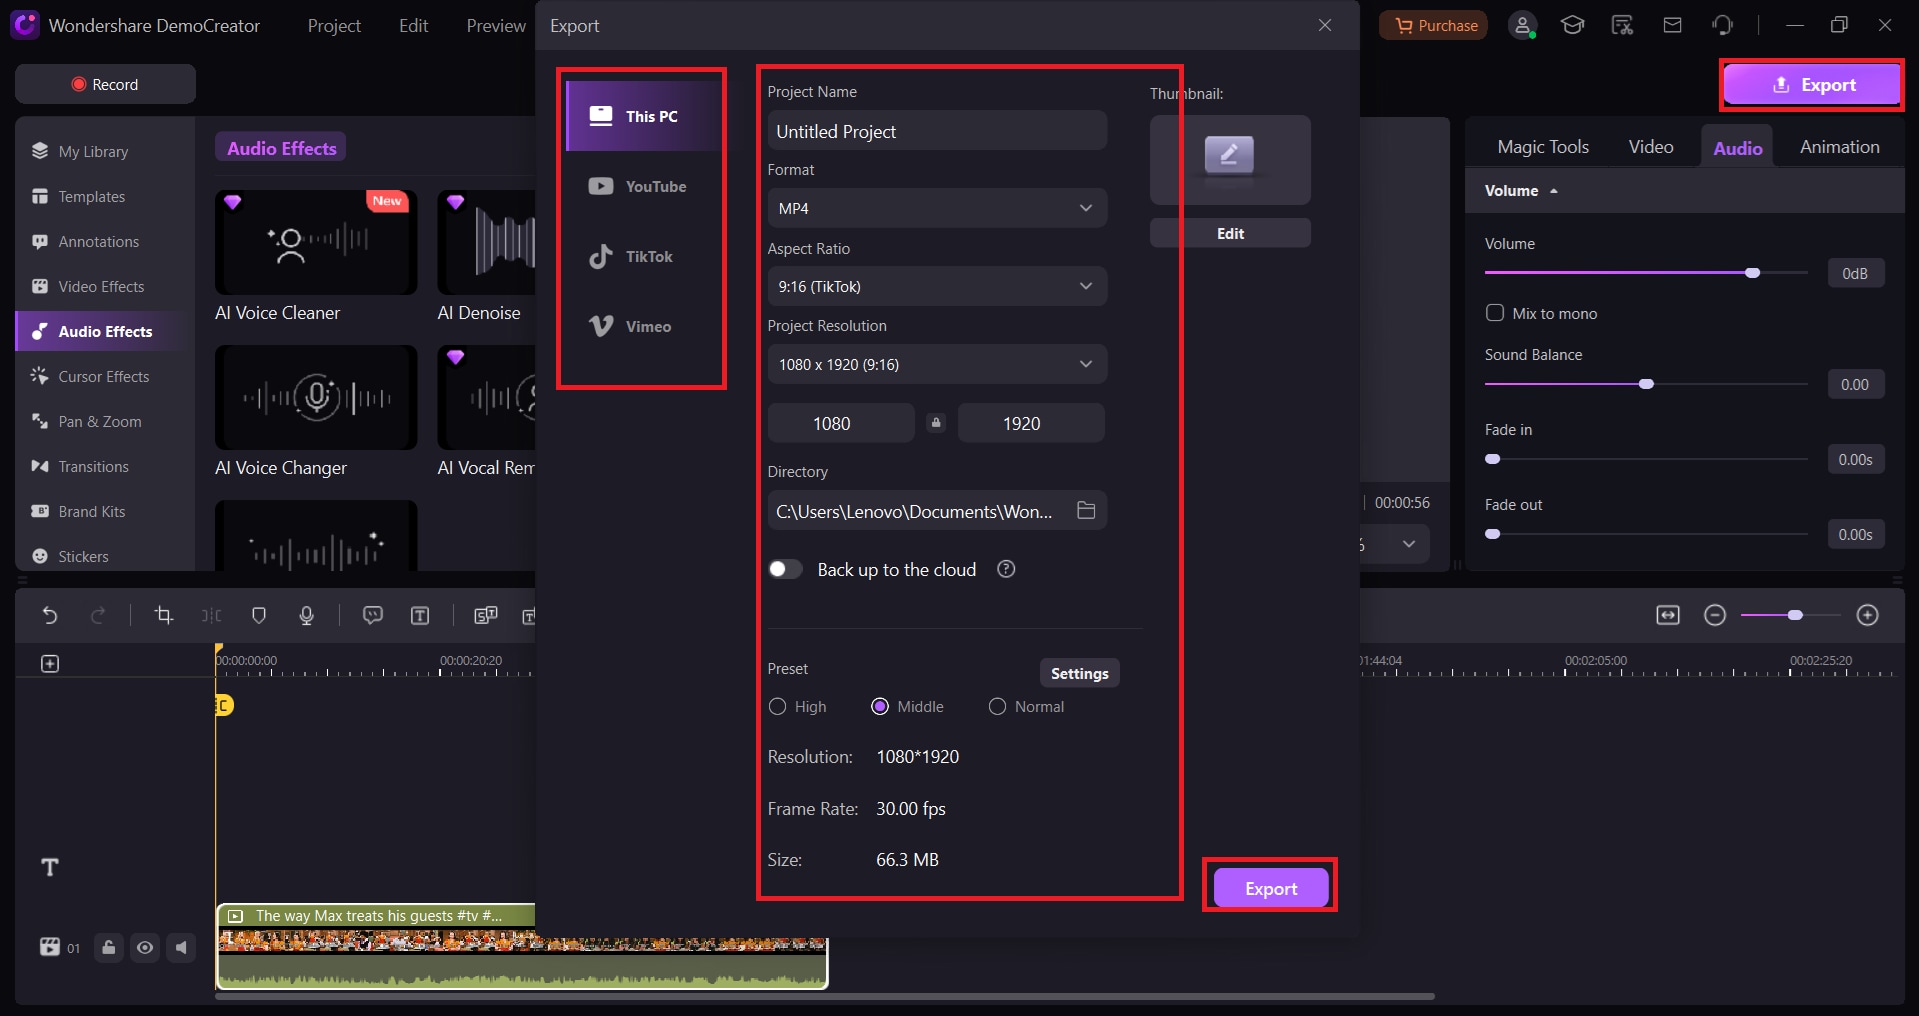Screen dimensions: 1919x1016
Task: Click the Export button in the dialog
Action: [1271, 888]
